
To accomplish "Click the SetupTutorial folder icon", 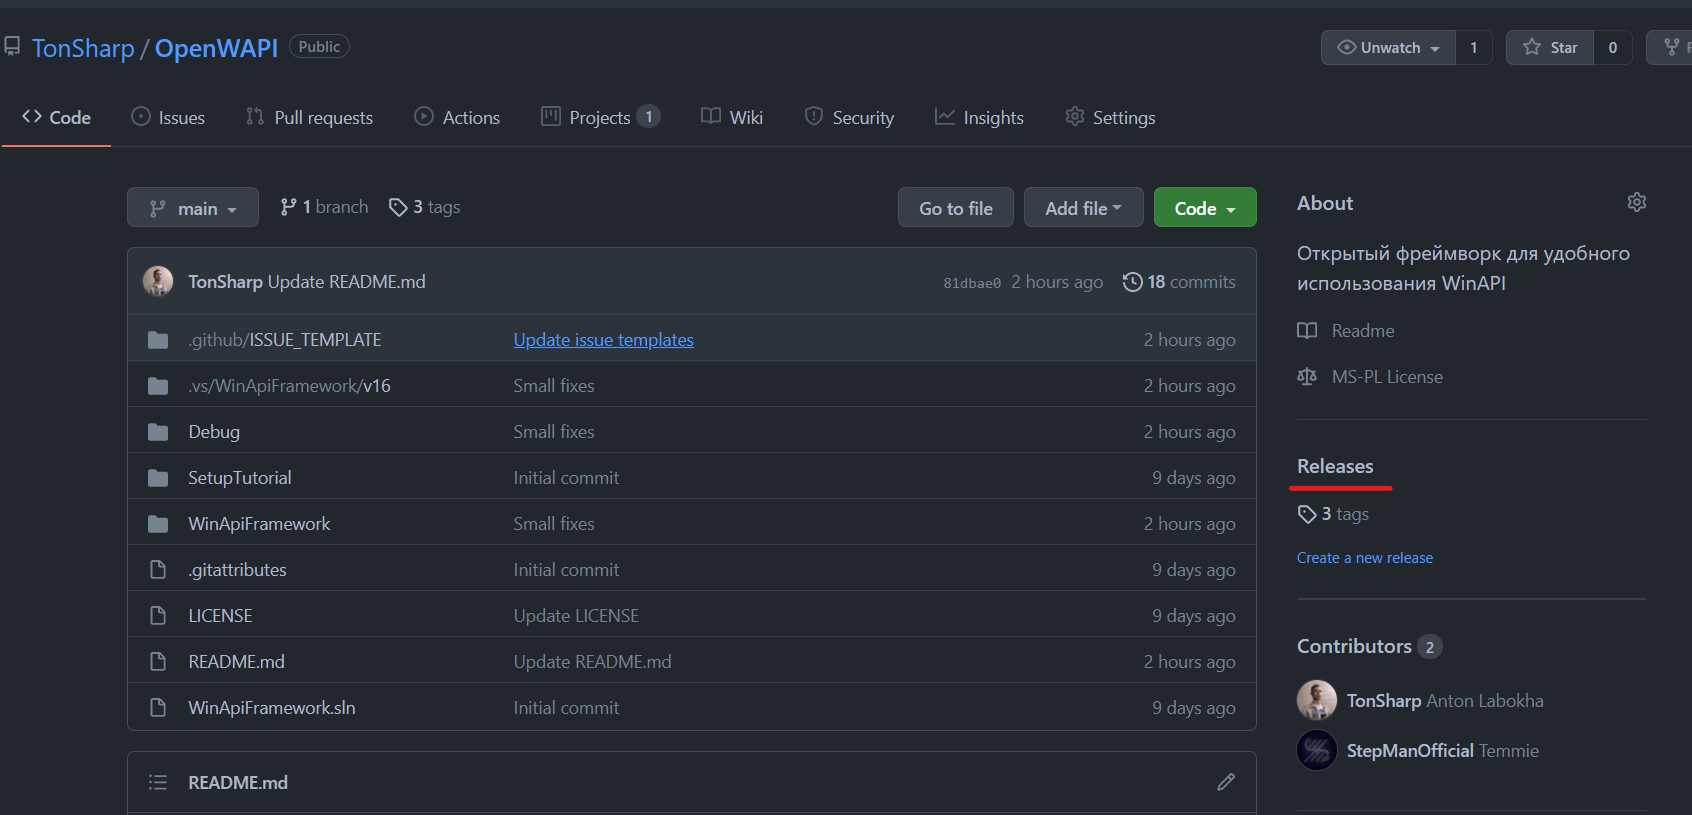I will point(158,478).
